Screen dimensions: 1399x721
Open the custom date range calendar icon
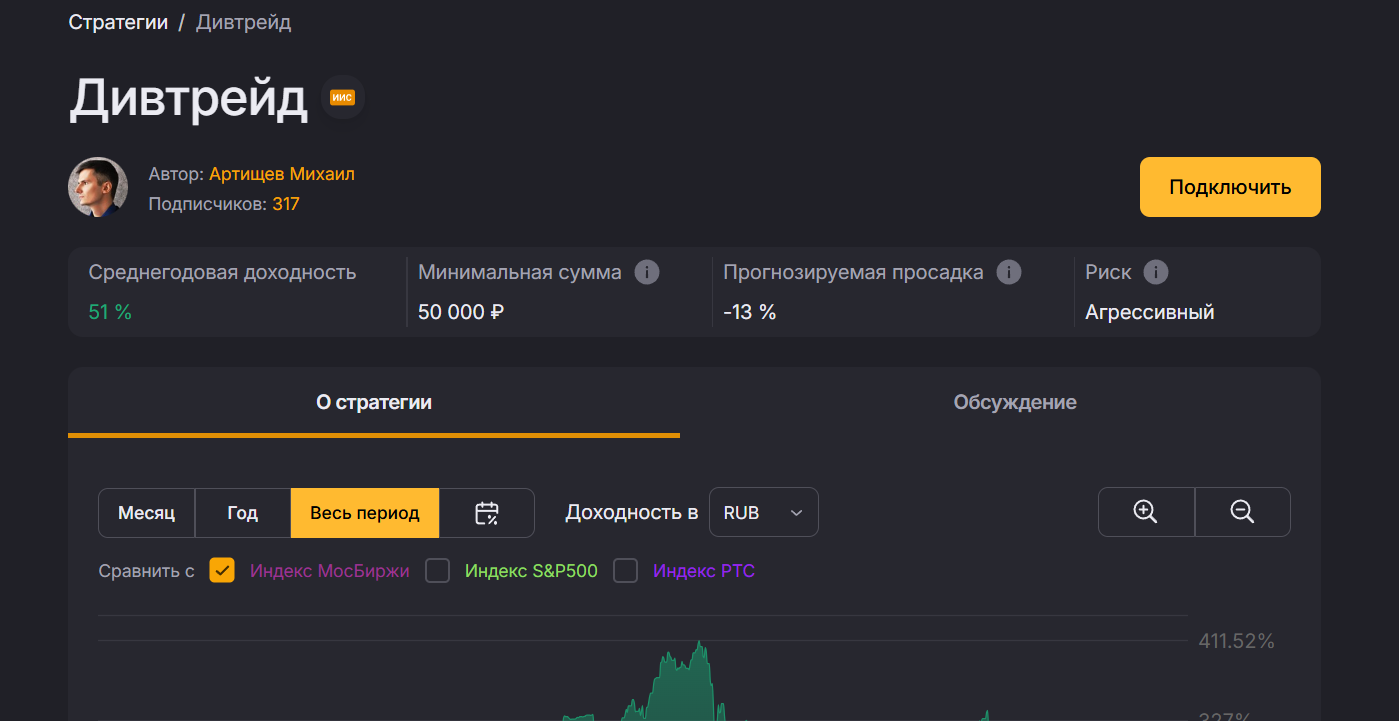tap(487, 513)
